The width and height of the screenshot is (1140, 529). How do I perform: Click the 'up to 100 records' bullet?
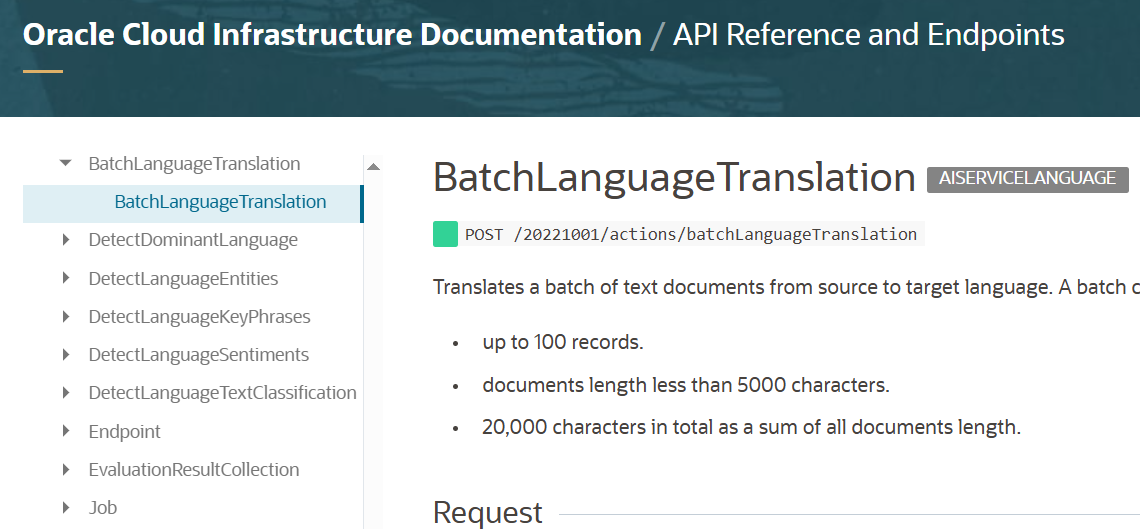(563, 342)
